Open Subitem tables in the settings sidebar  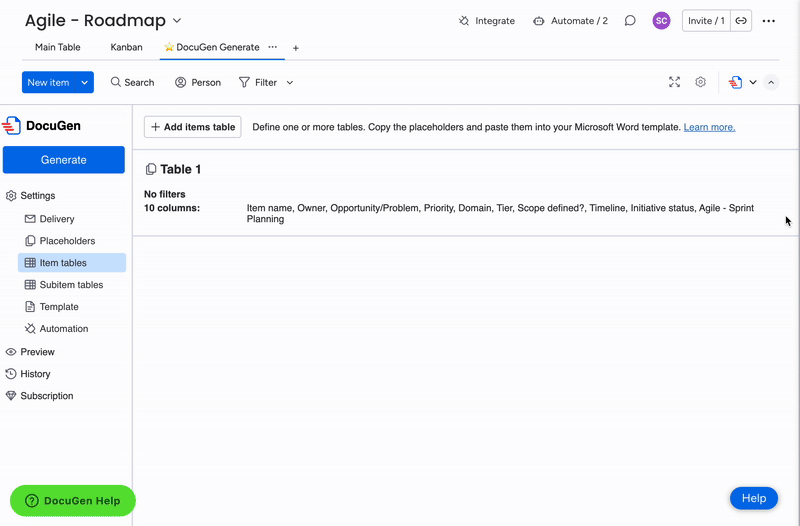click(x=71, y=285)
